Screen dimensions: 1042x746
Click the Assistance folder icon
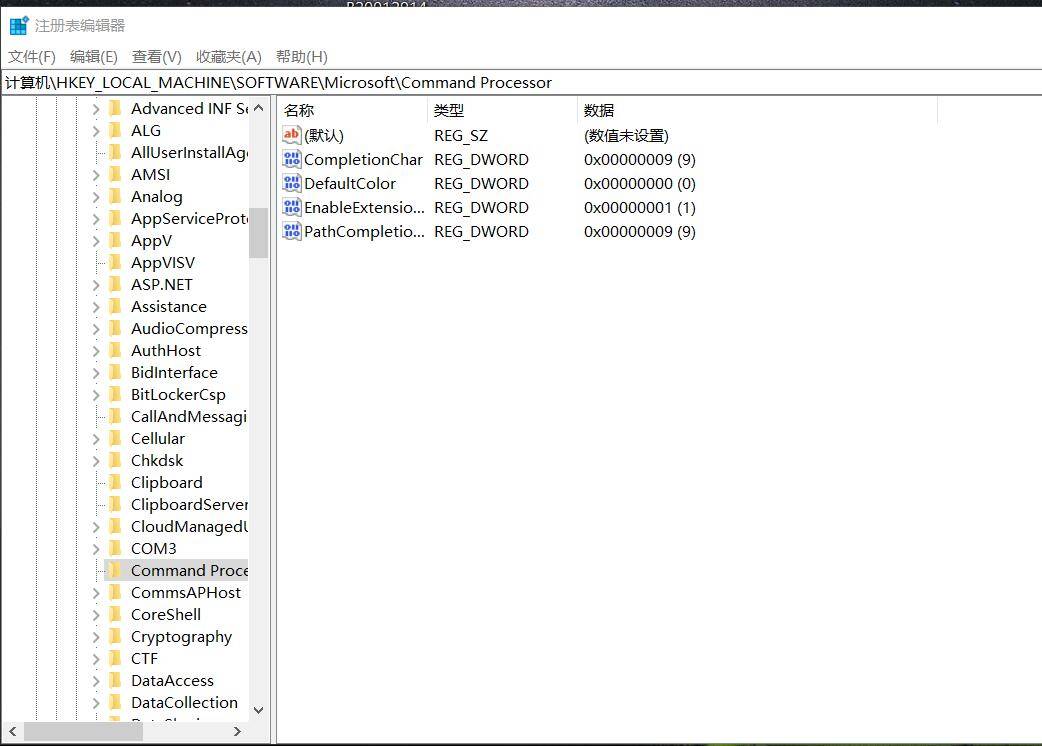(x=115, y=306)
